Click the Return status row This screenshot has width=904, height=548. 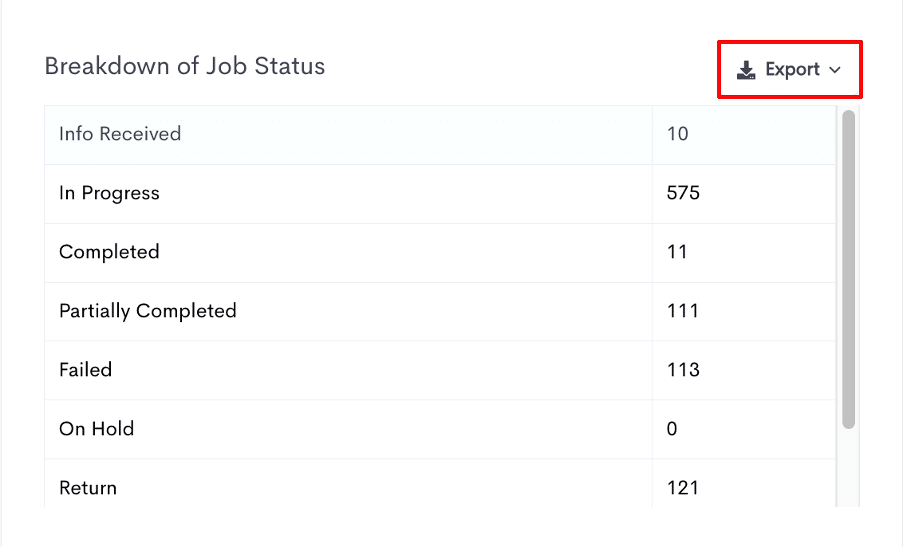click(x=440, y=483)
